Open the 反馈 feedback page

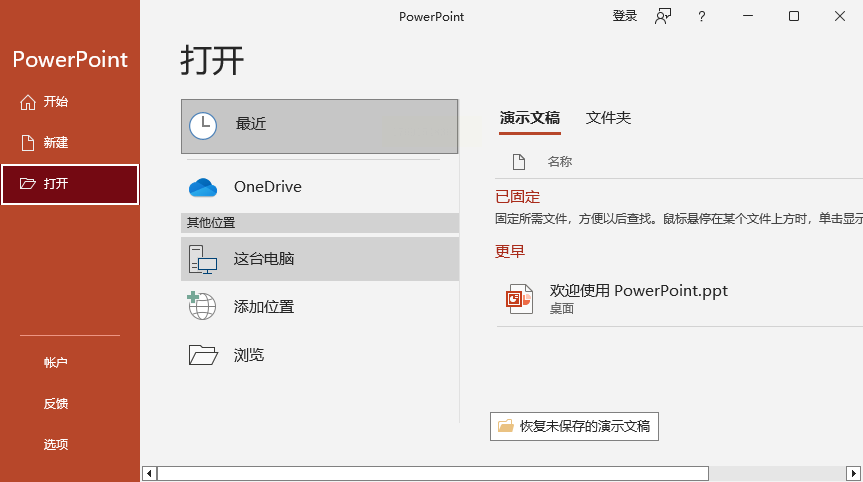(x=56, y=404)
